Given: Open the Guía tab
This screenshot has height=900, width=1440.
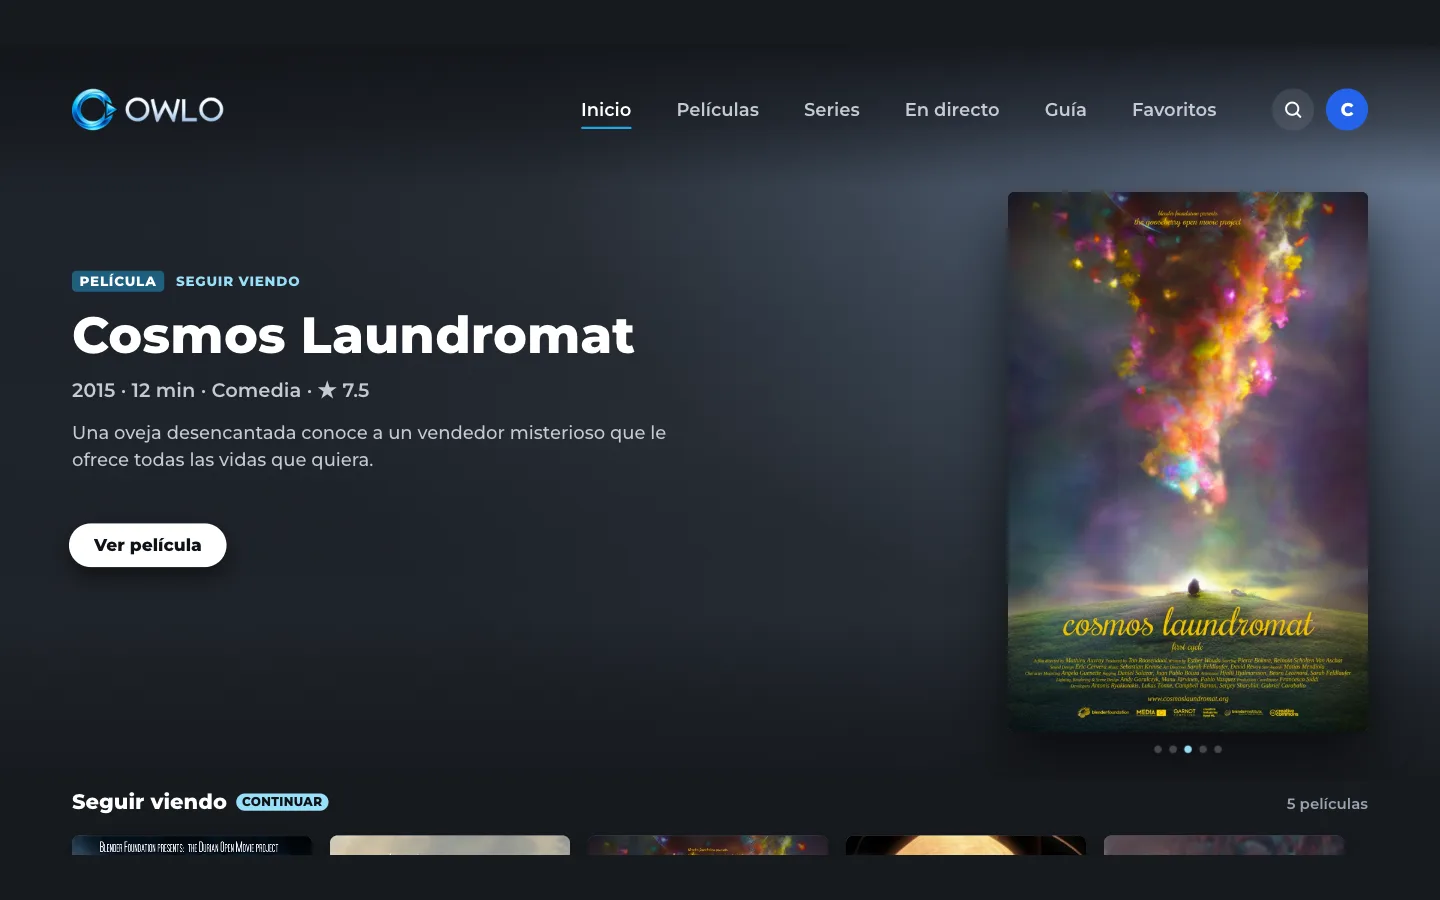Looking at the screenshot, I should click(x=1066, y=110).
